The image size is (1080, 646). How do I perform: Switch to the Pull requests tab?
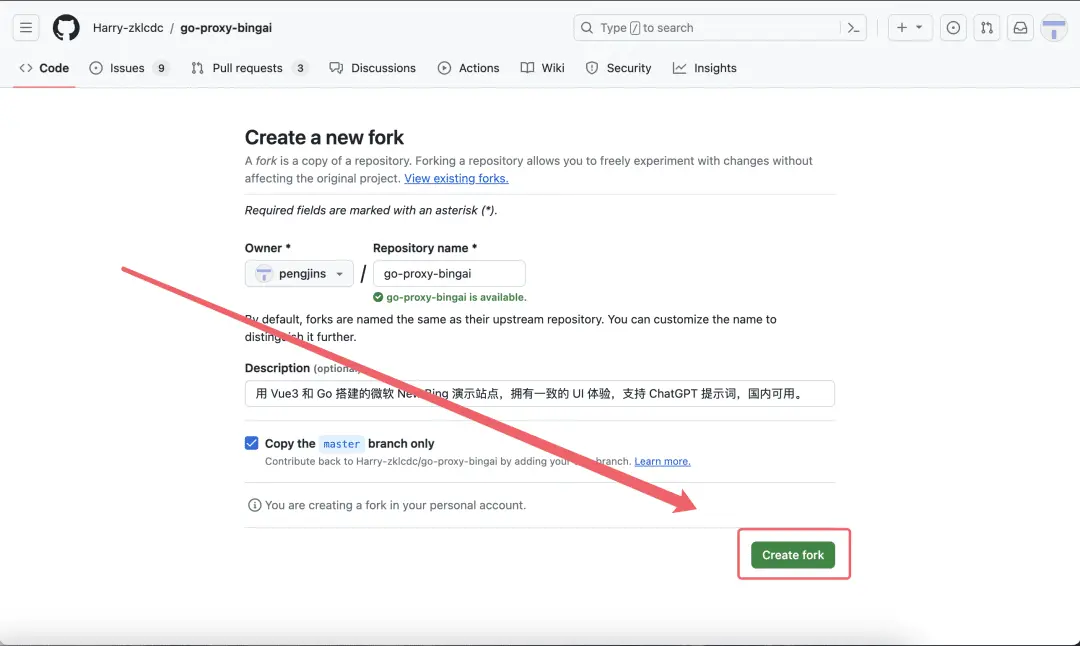(x=249, y=68)
